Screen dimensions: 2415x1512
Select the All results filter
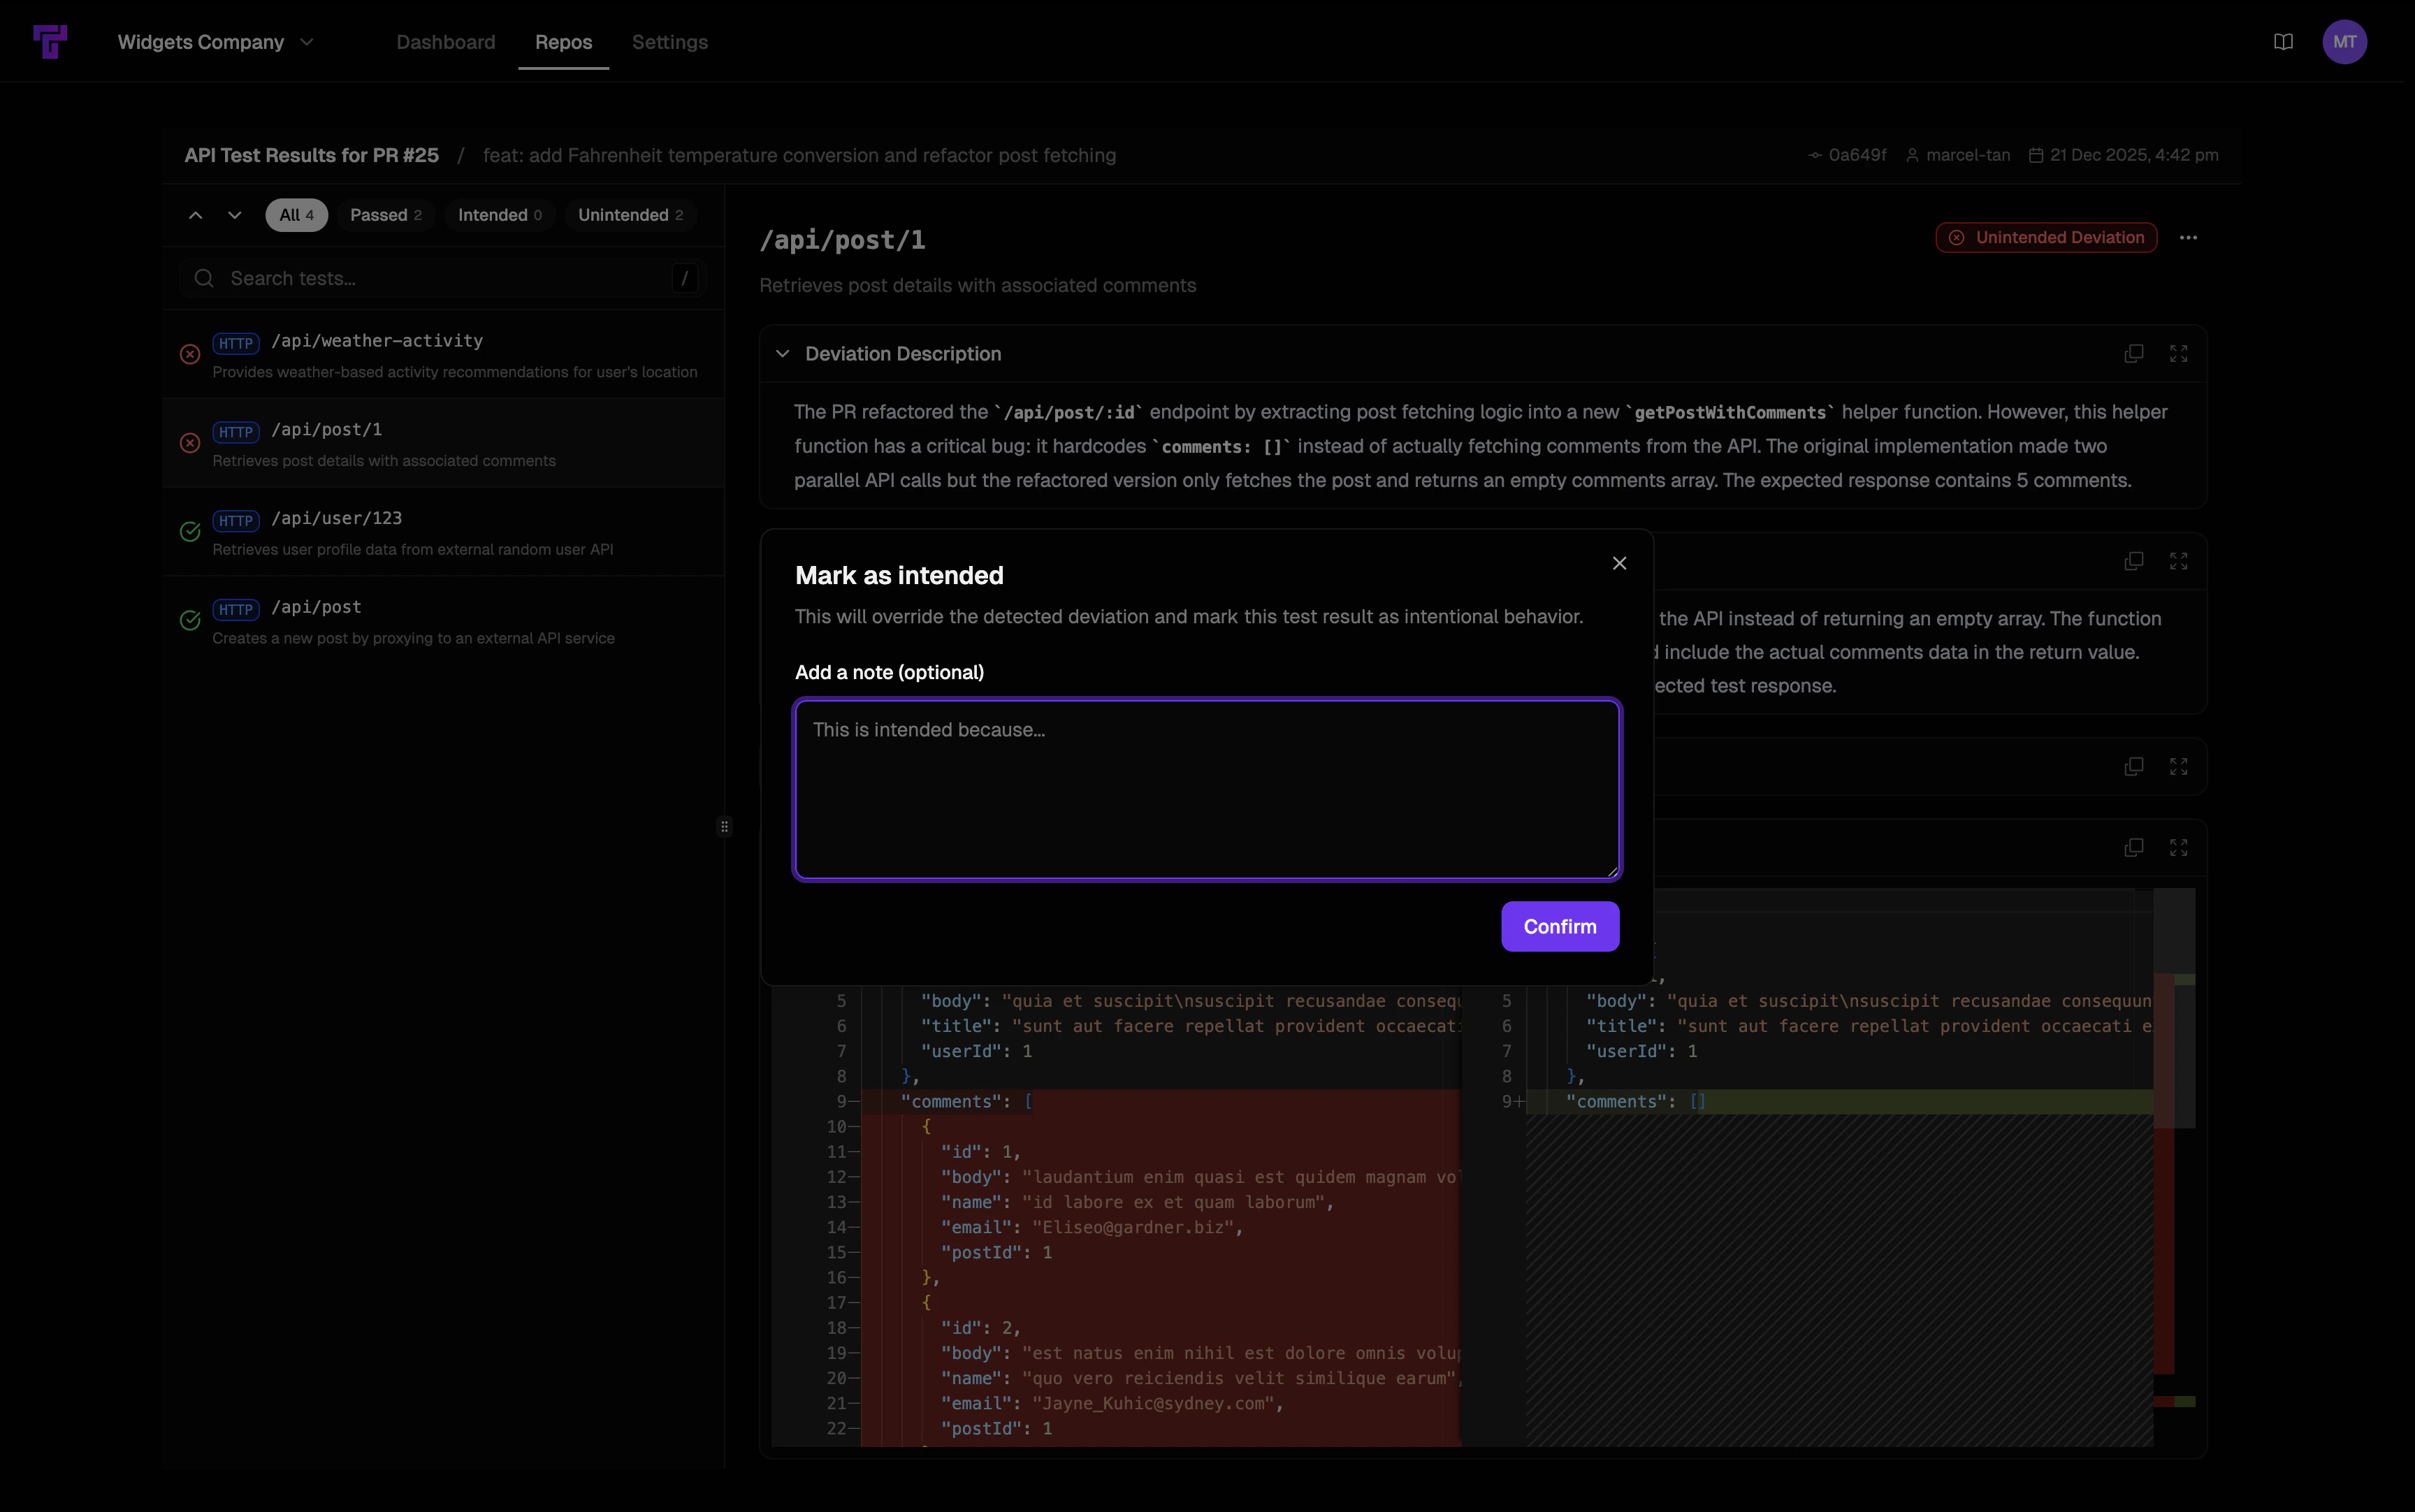point(296,214)
